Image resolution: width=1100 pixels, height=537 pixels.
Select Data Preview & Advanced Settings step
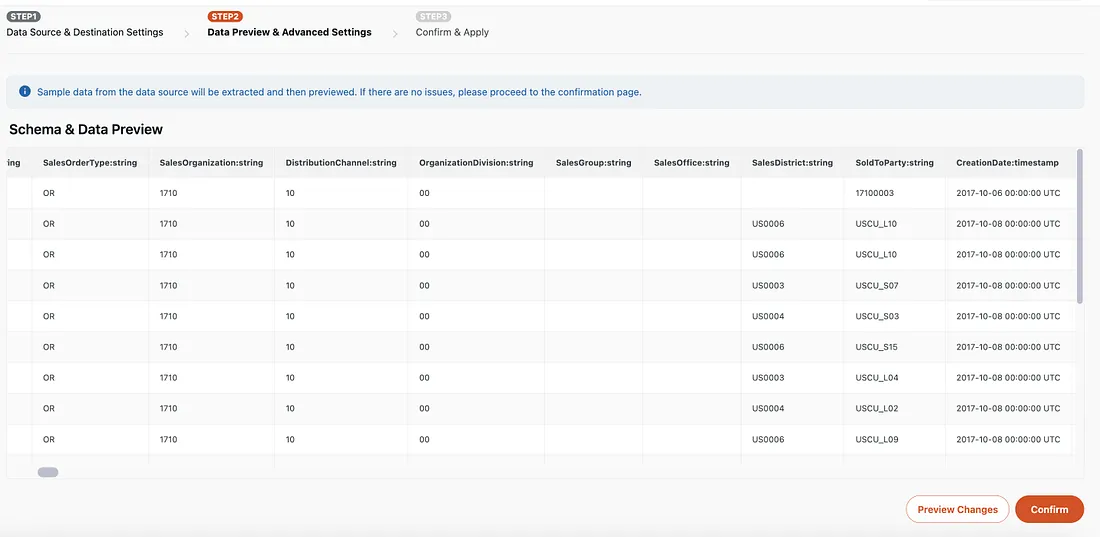coord(289,32)
